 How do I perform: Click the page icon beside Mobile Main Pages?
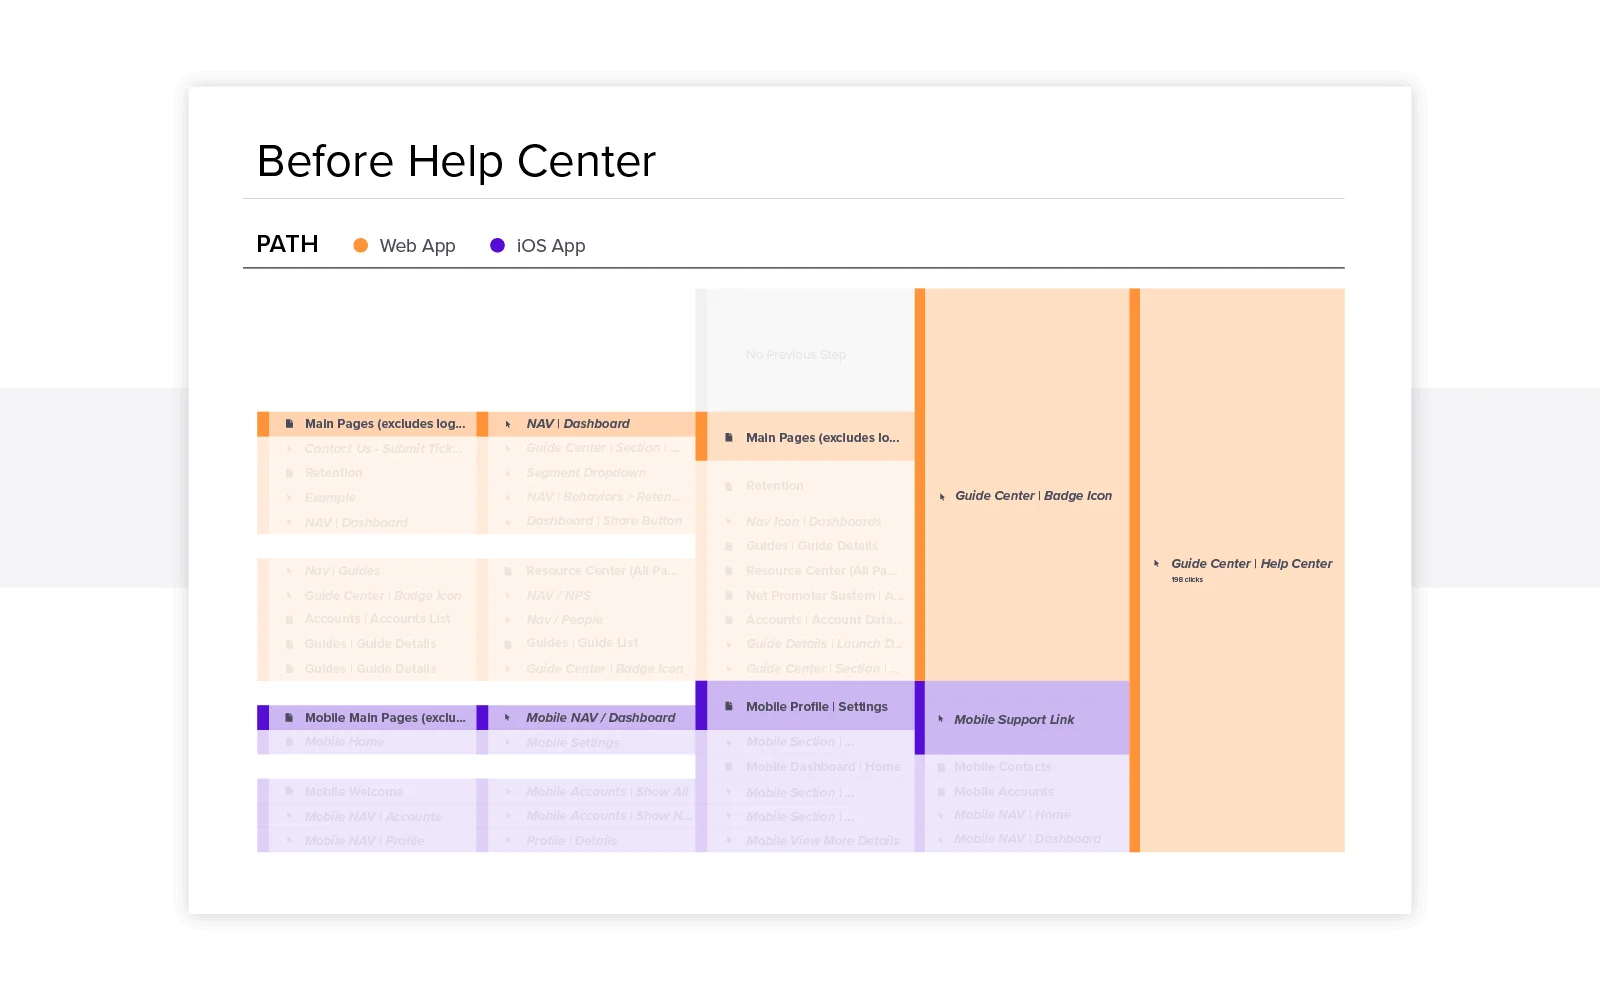pyautogui.click(x=289, y=718)
